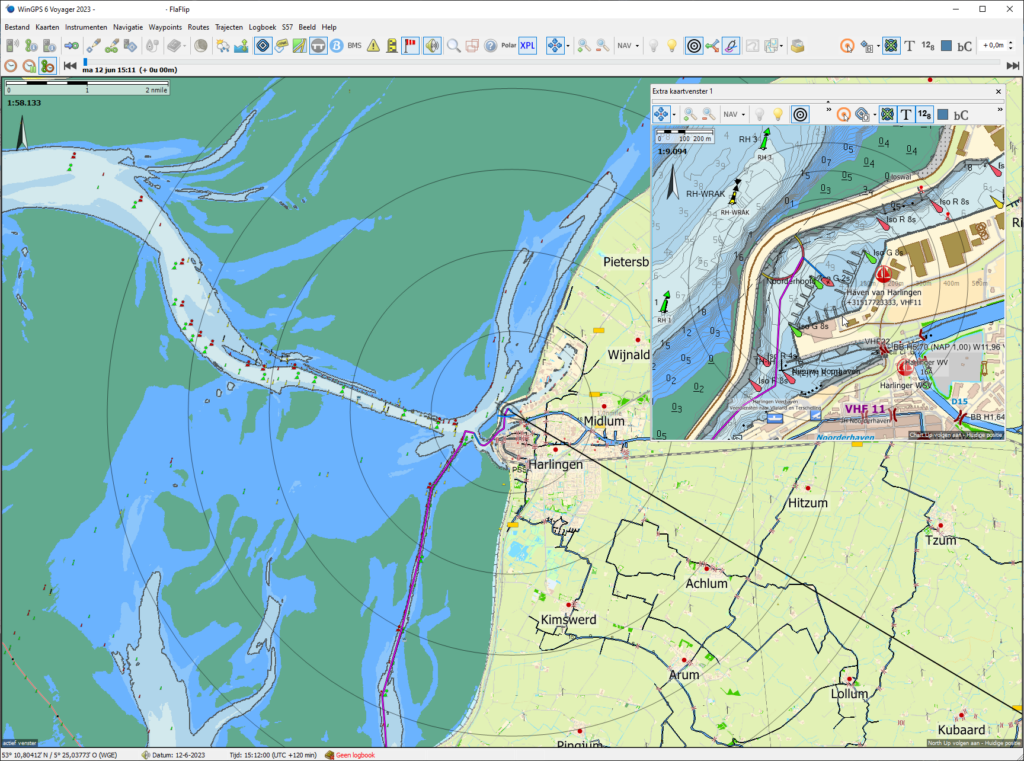Toggle the XPL button
This screenshot has height=761, width=1024.
[x=528, y=46]
